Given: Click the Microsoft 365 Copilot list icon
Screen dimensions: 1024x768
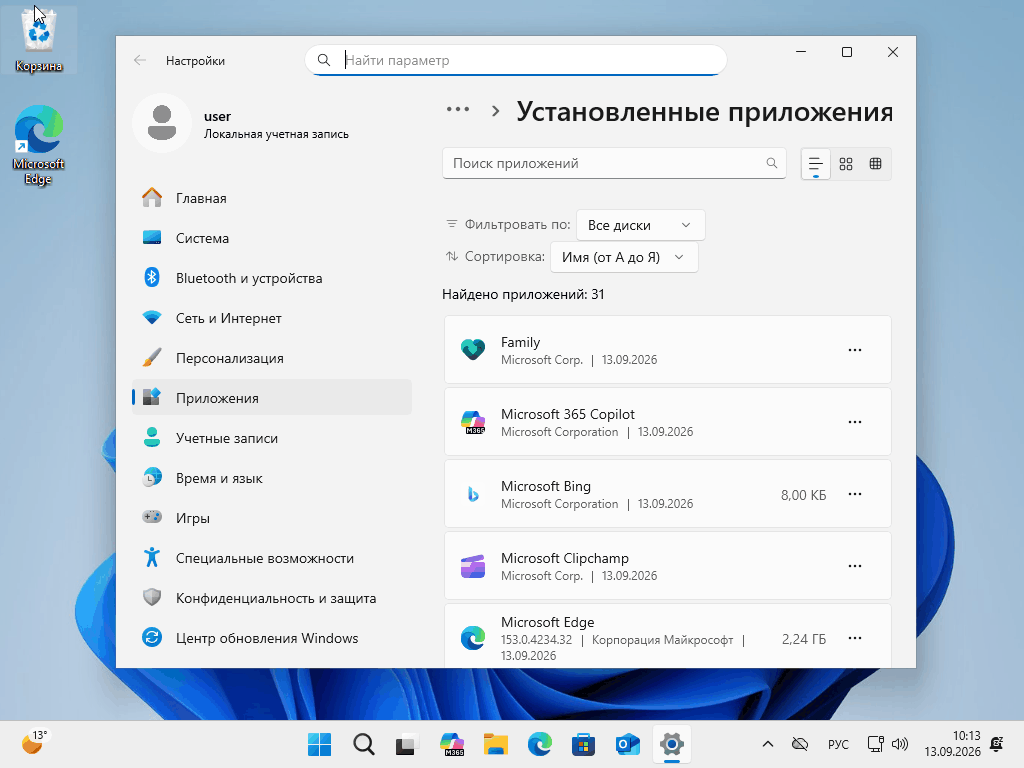Looking at the screenshot, I should pos(473,422).
